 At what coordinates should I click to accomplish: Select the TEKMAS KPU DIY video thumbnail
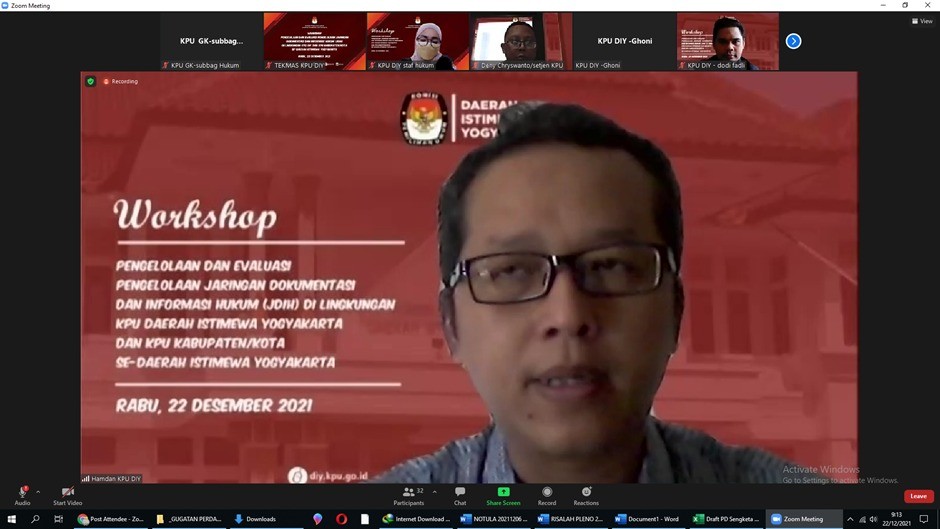[314, 41]
